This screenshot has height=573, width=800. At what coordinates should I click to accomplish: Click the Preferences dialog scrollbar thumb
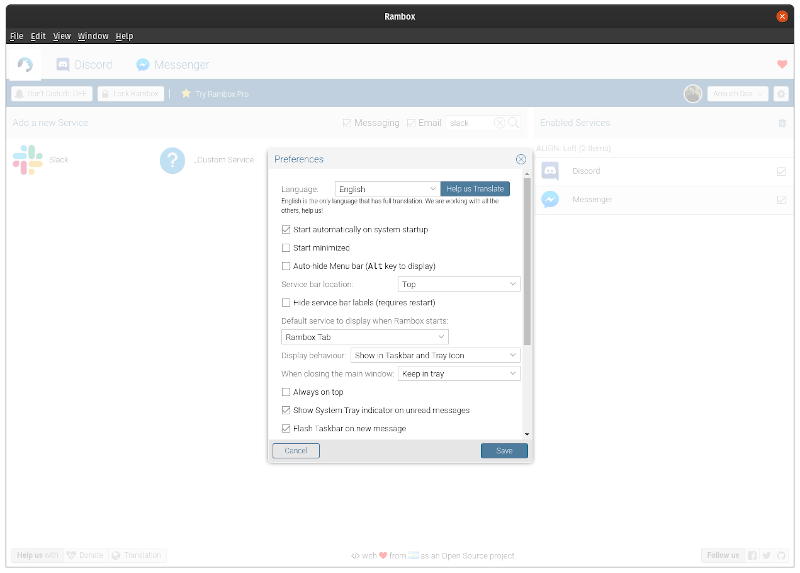[x=527, y=261]
